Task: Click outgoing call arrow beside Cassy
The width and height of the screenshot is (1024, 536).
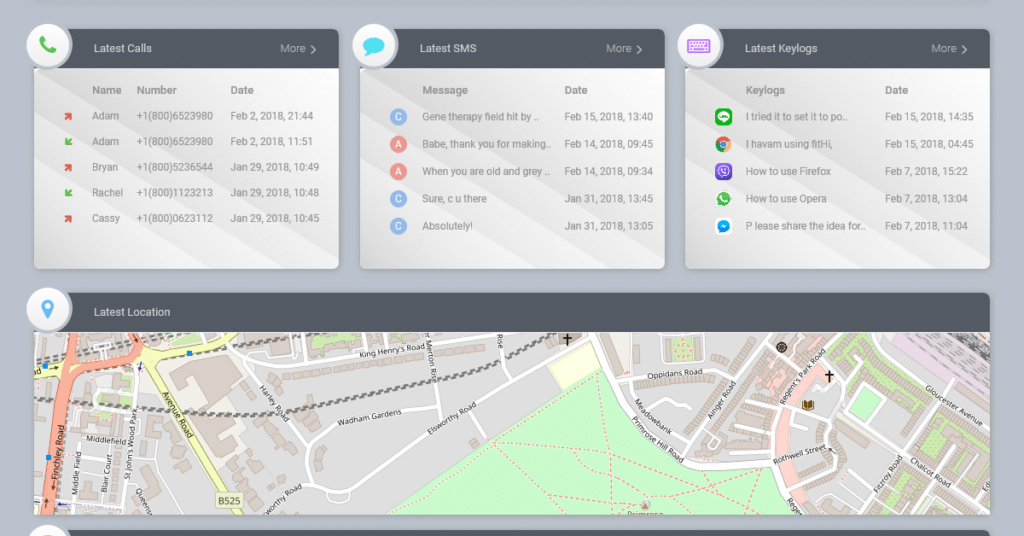Action: coord(68,219)
